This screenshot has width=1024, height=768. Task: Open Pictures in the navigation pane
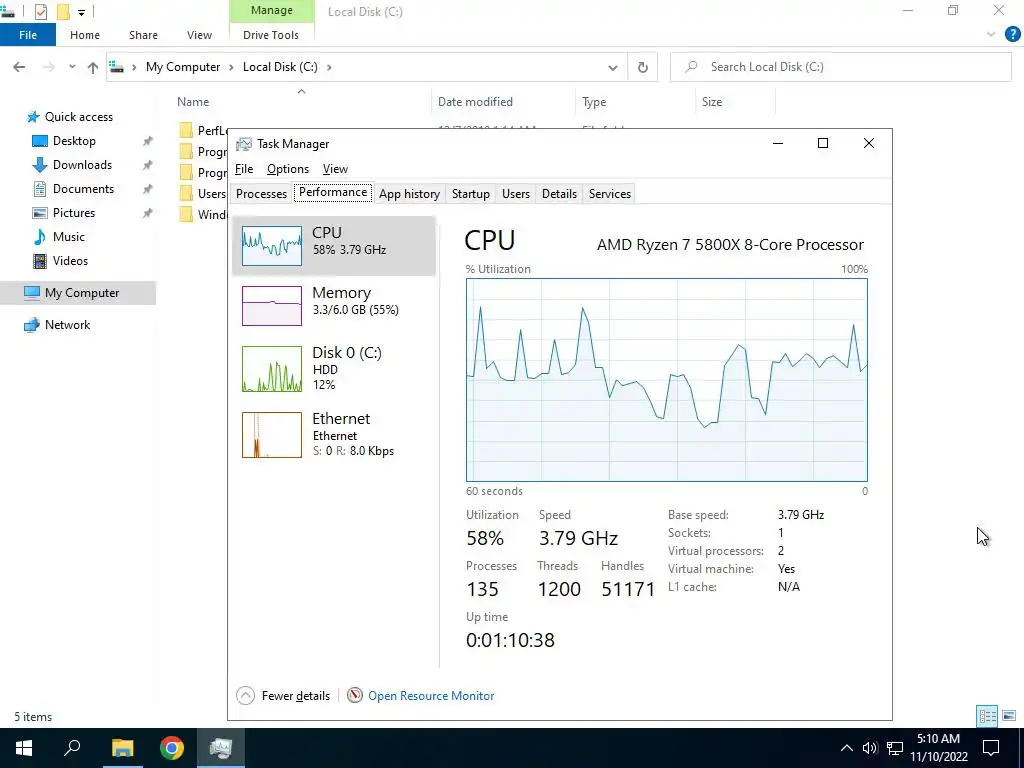click(73, 214)
